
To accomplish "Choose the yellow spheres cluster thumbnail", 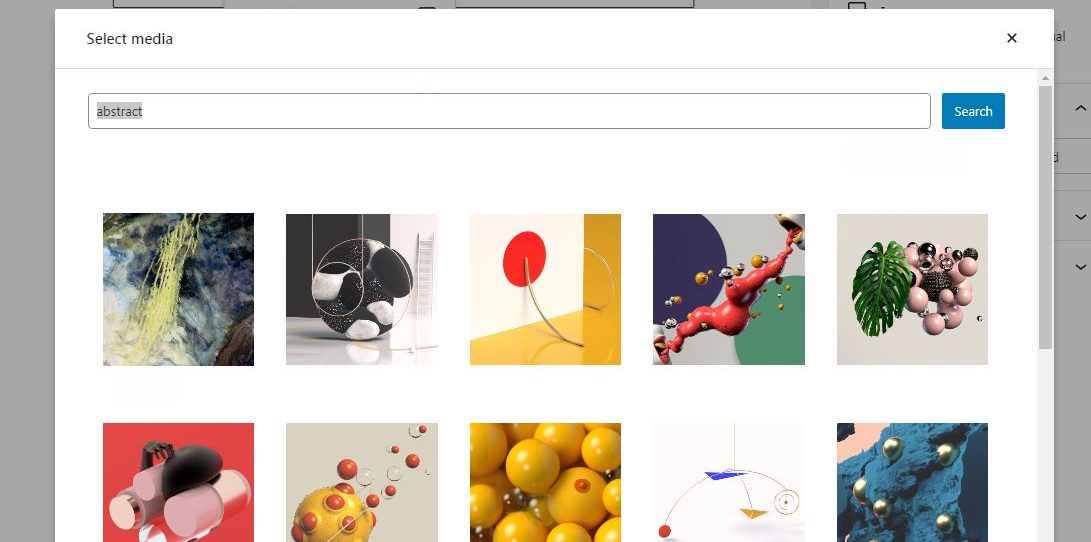I will 546,482.
